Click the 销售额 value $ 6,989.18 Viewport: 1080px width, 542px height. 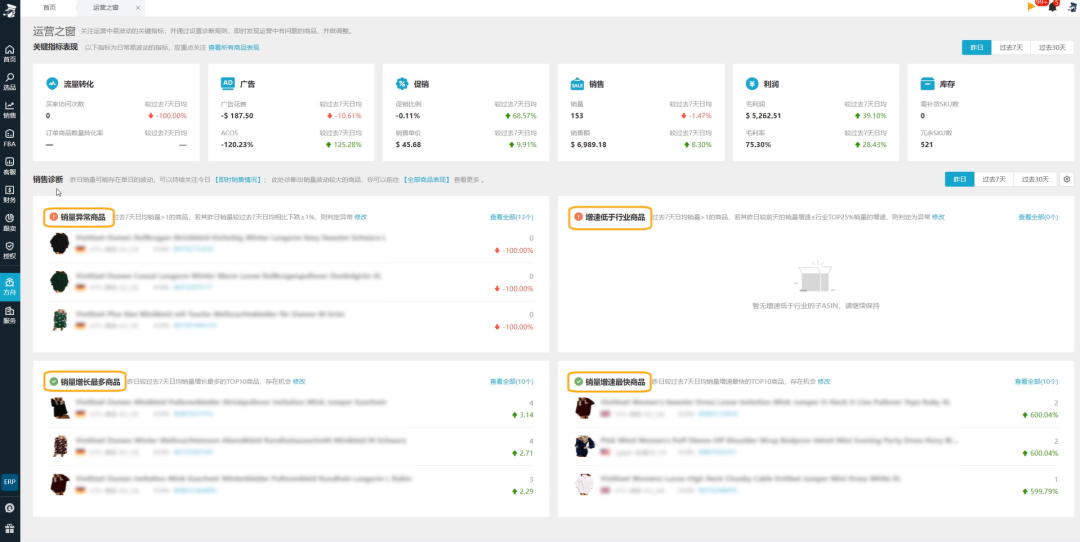588,145
